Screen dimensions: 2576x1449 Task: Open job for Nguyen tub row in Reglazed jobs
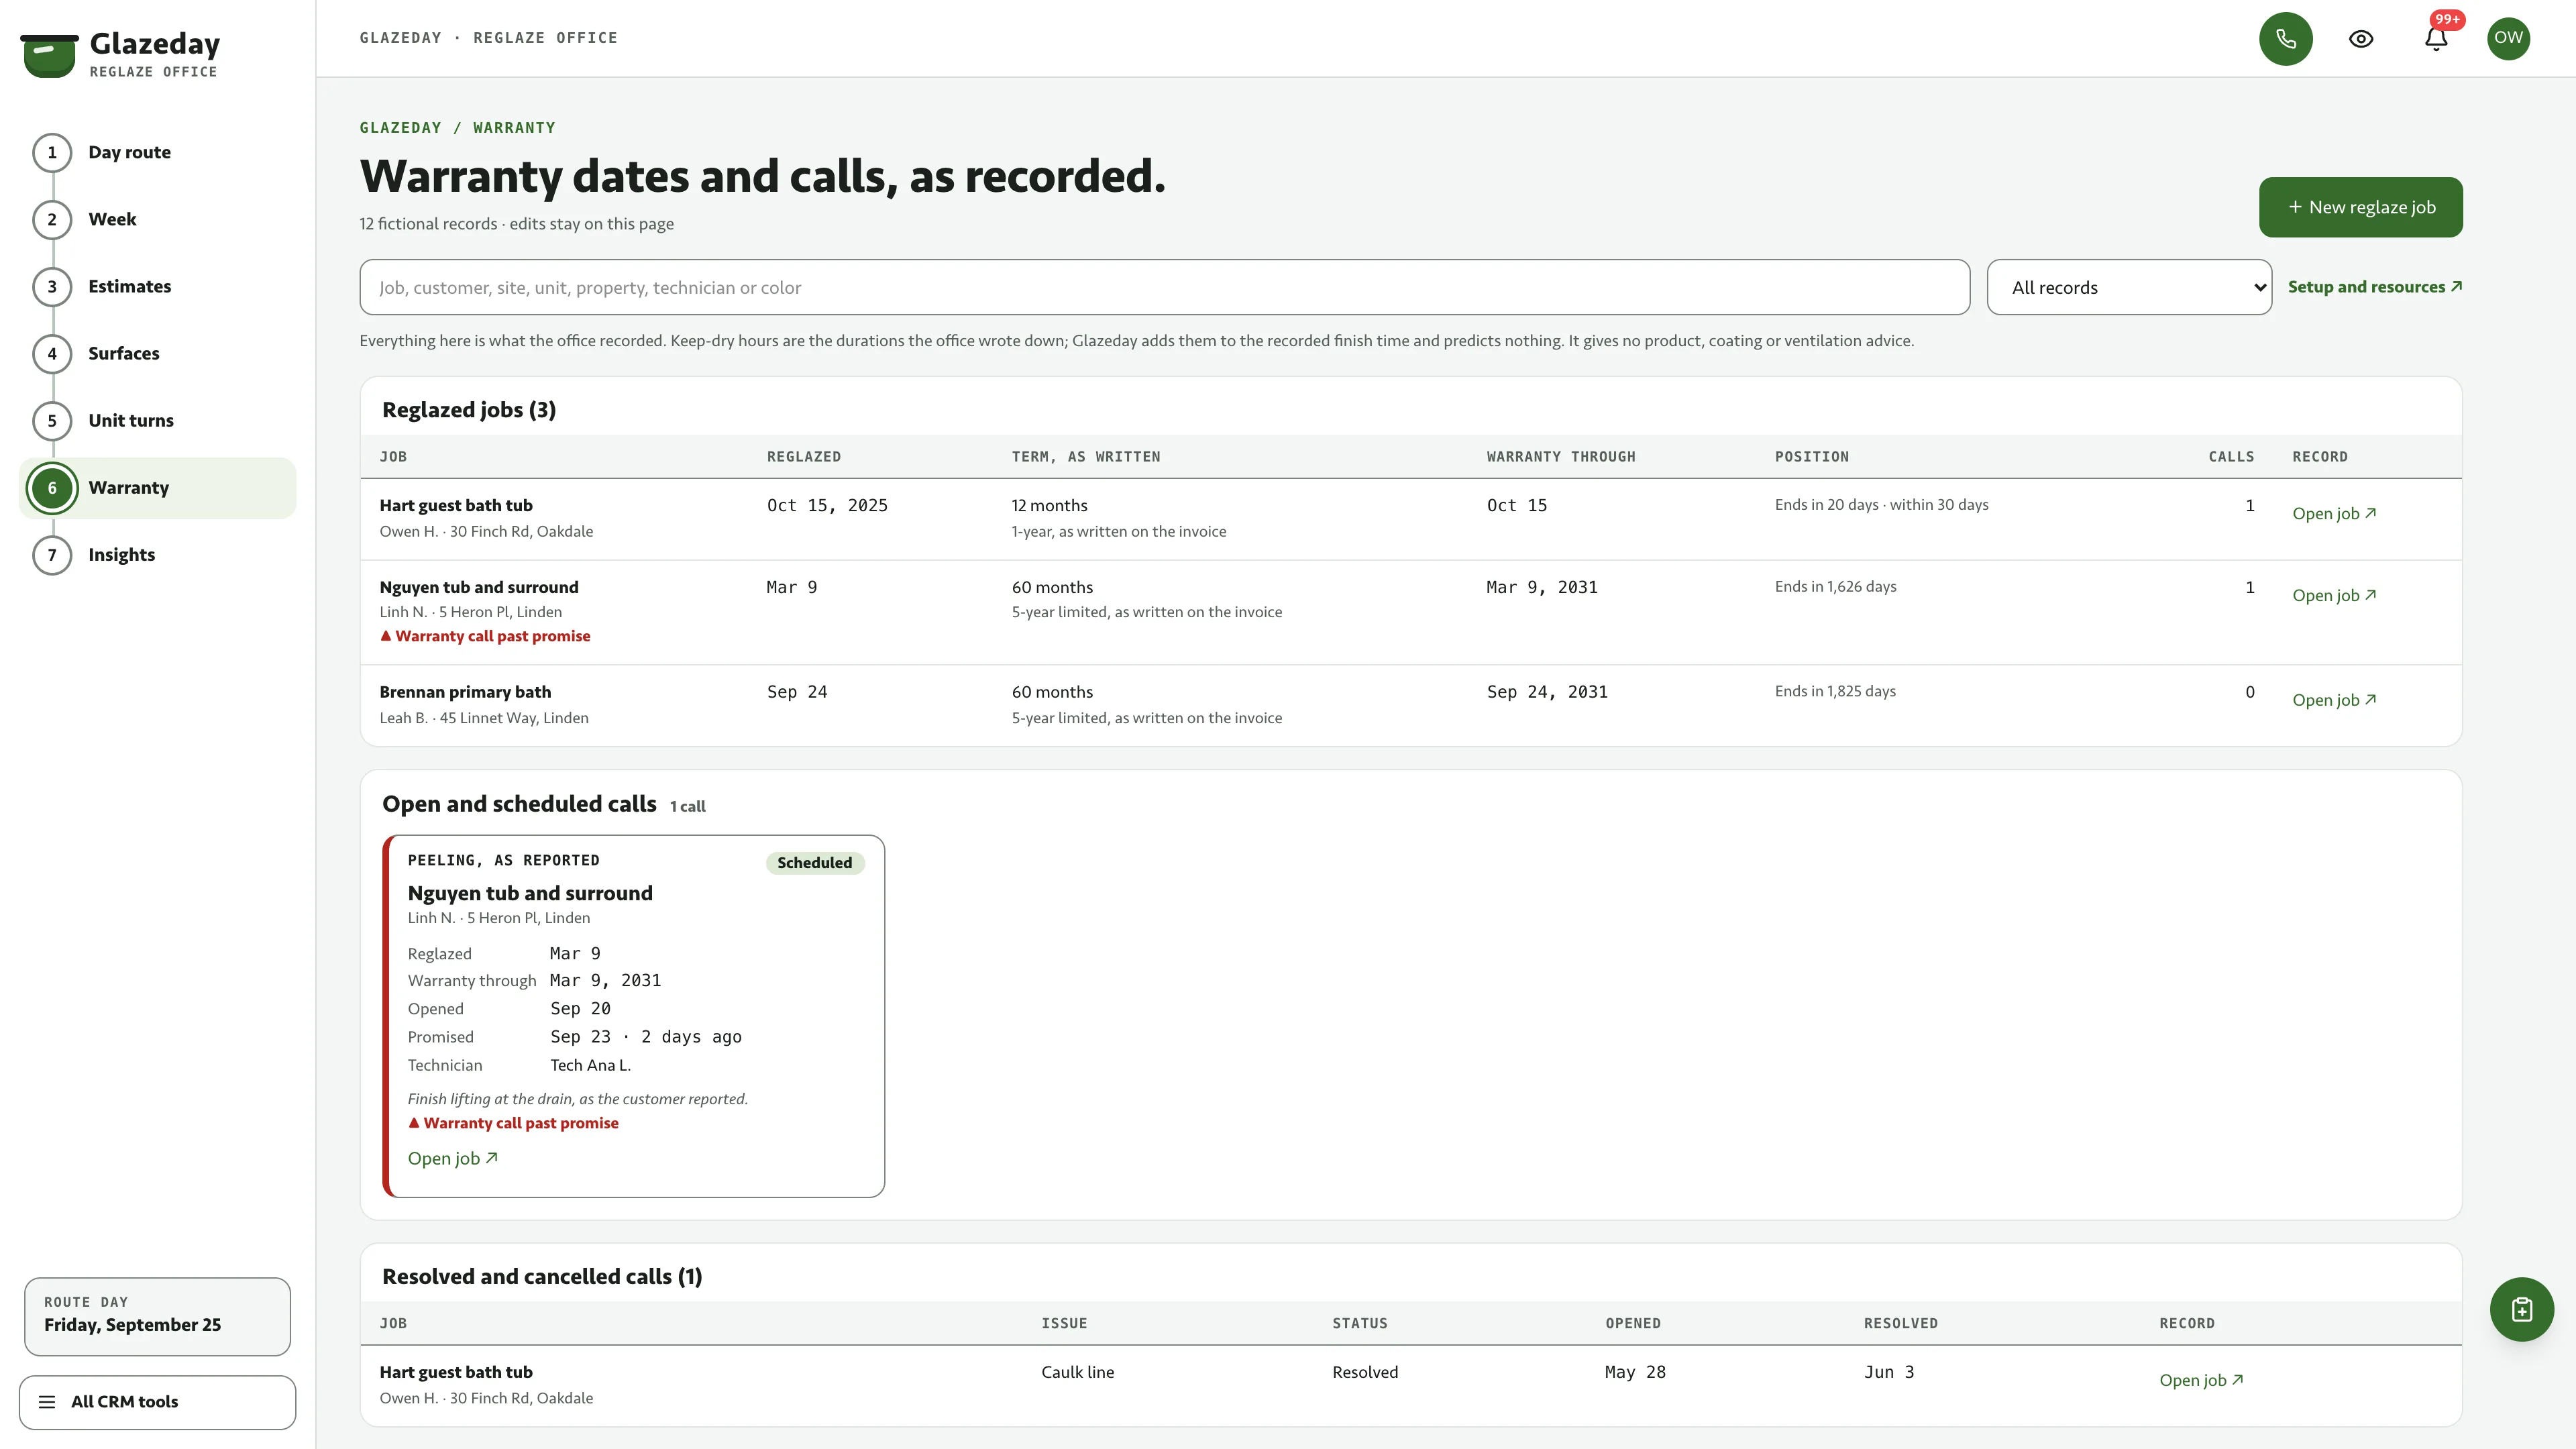click(x=2334, y=596)
